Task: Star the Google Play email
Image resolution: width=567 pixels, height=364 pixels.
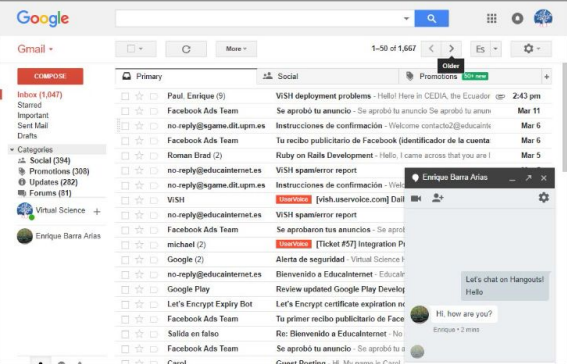Action: (139, 289)
